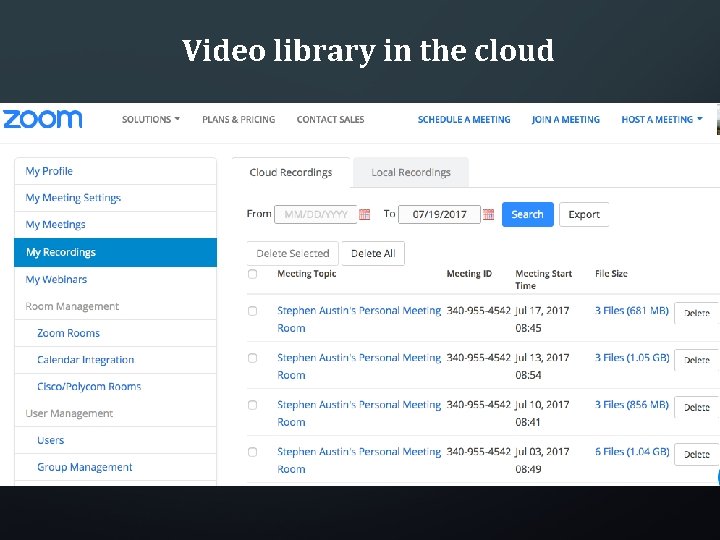The image size is (720, 540).
Task: Expand the Host a Meeting dropdown
Action: pyautogui.click(x=662, y=119)
